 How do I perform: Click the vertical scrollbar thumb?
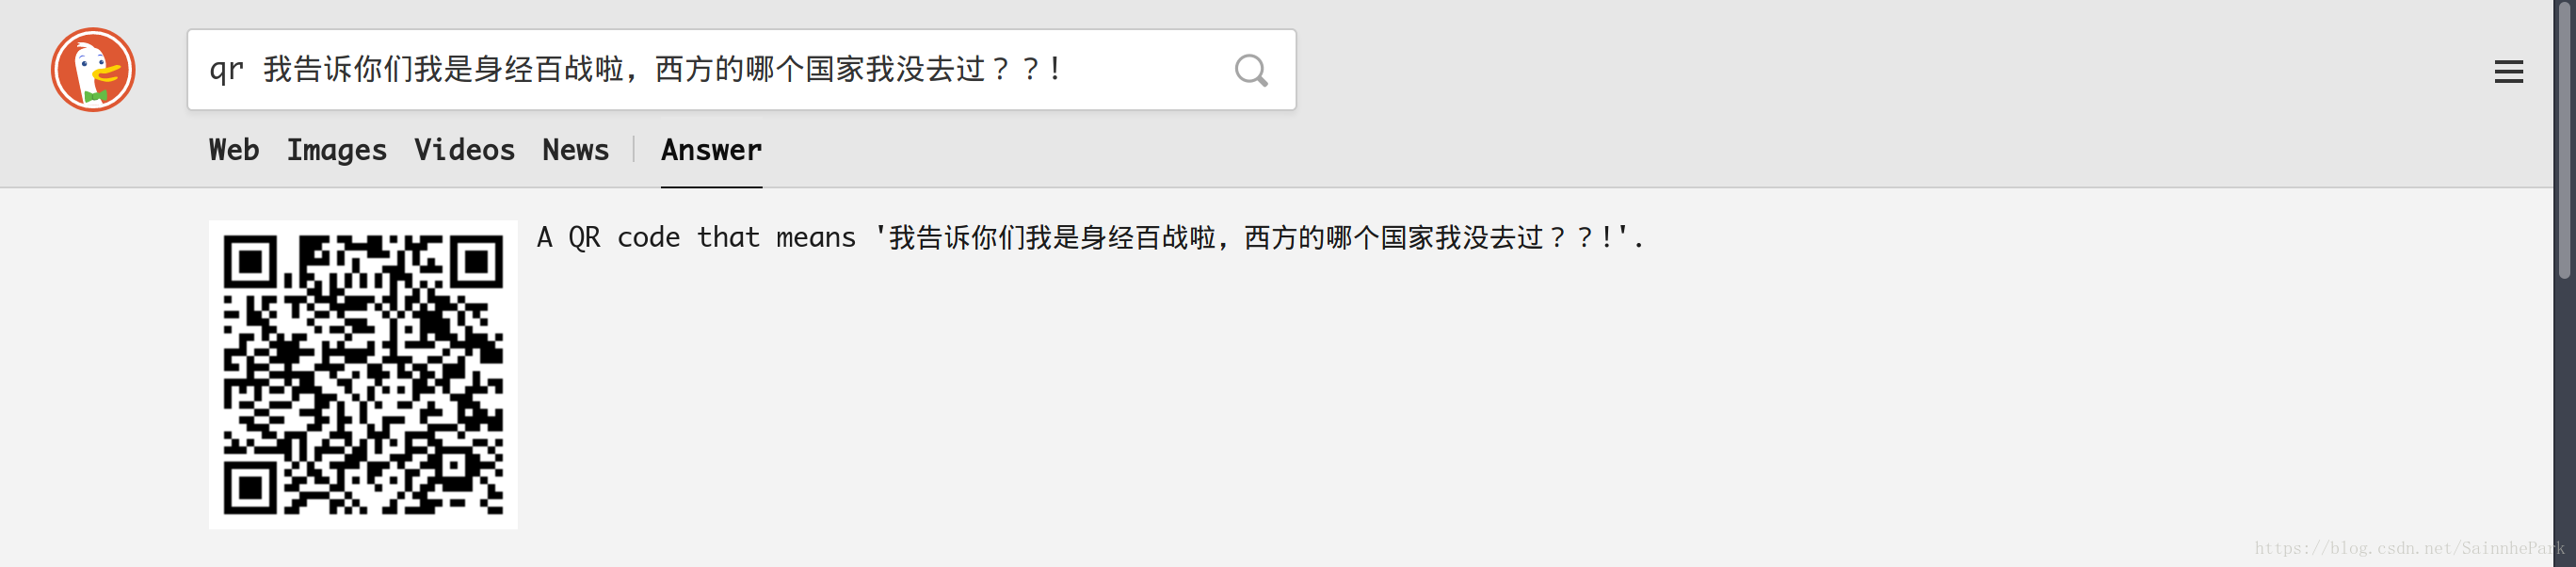(2564, 140)
